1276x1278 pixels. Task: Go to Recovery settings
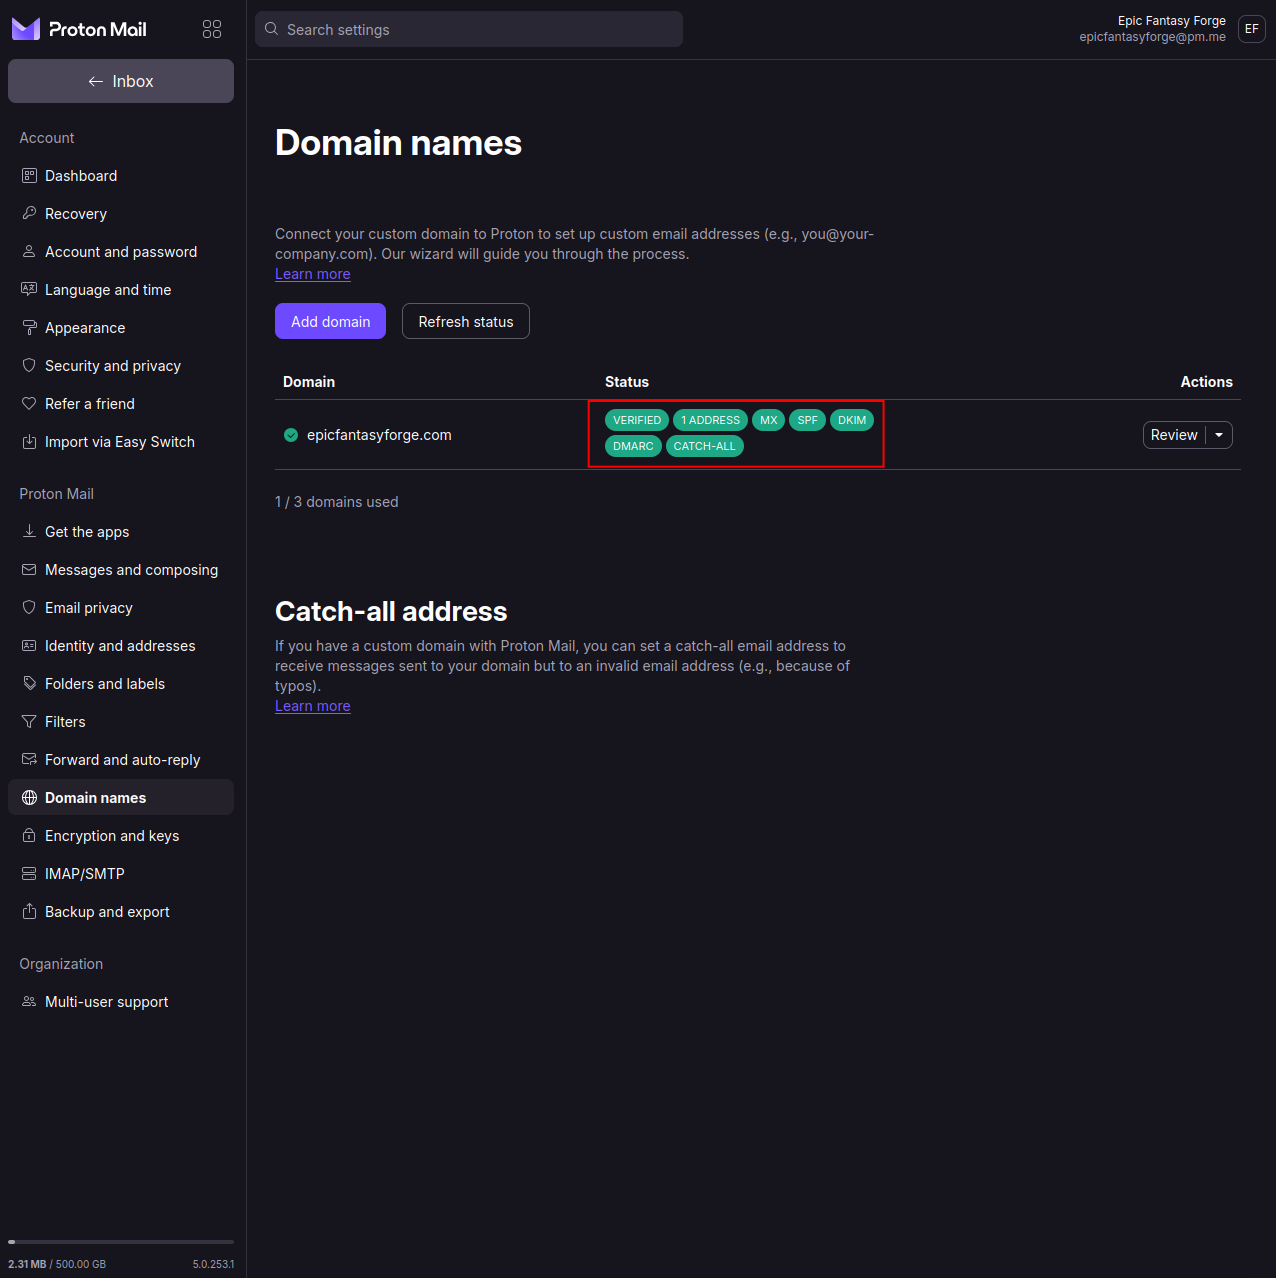pyautogui.click(x=121, y=214)
